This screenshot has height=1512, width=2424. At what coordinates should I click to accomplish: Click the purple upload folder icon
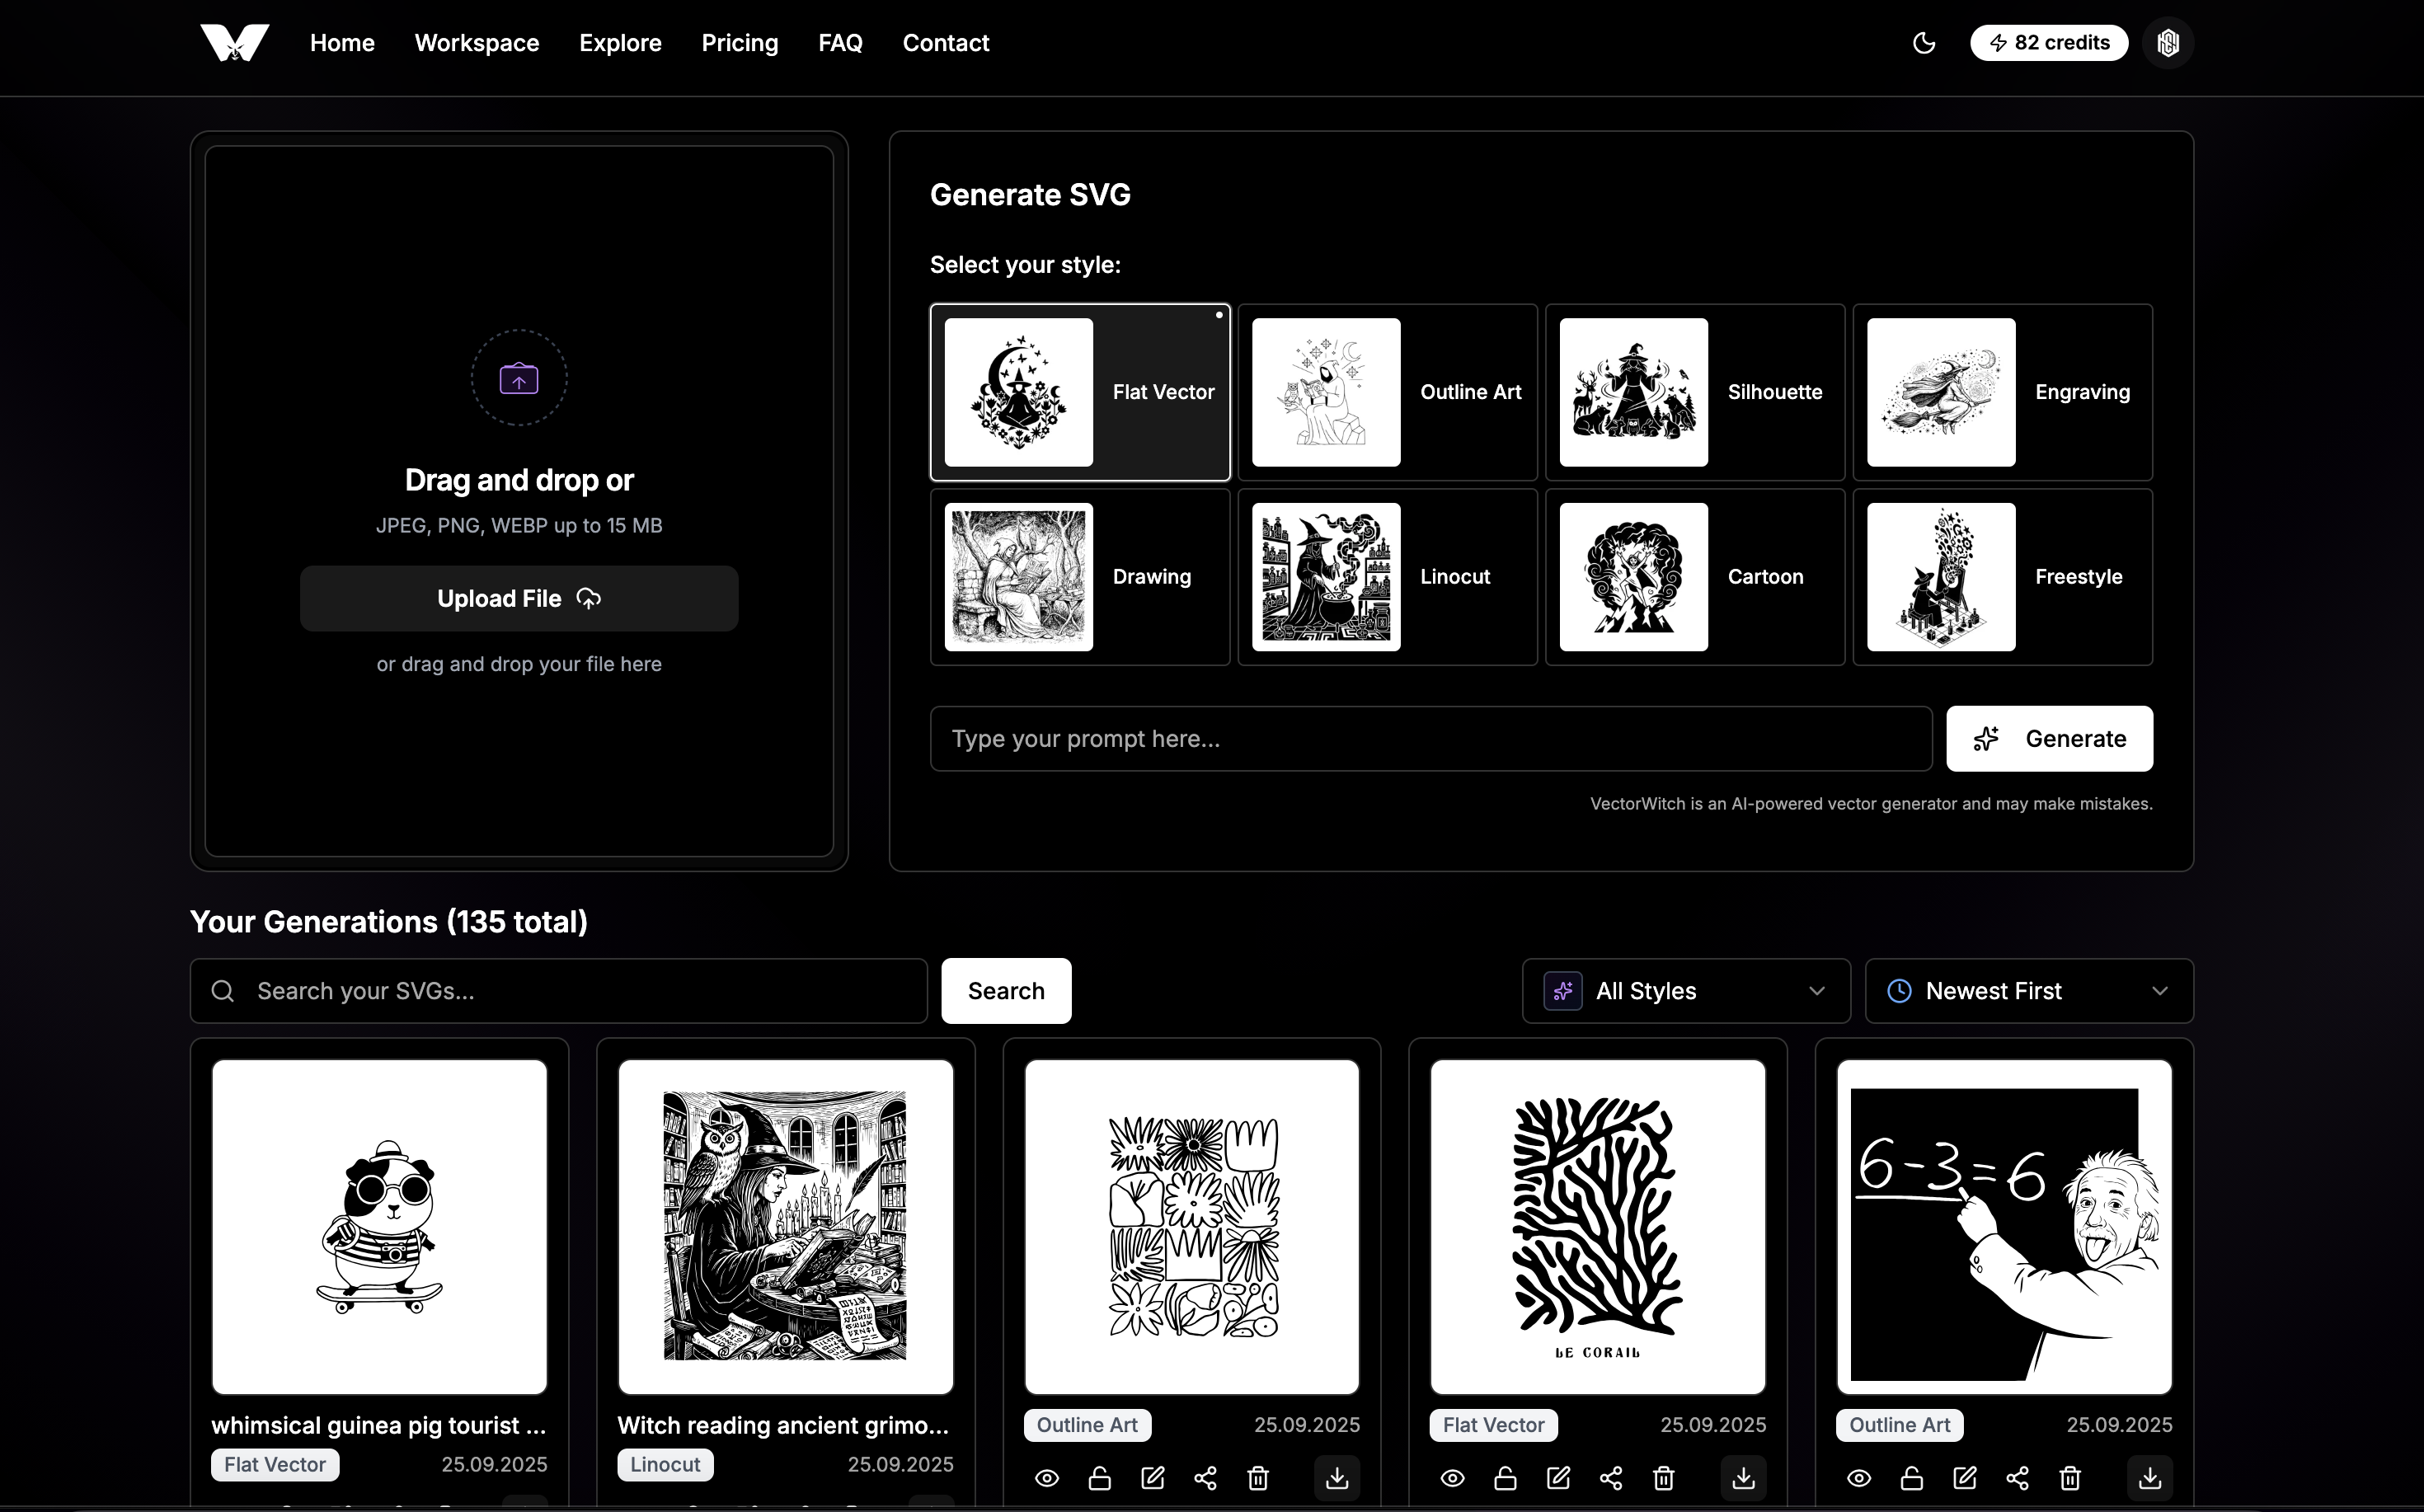pos(519,379)
